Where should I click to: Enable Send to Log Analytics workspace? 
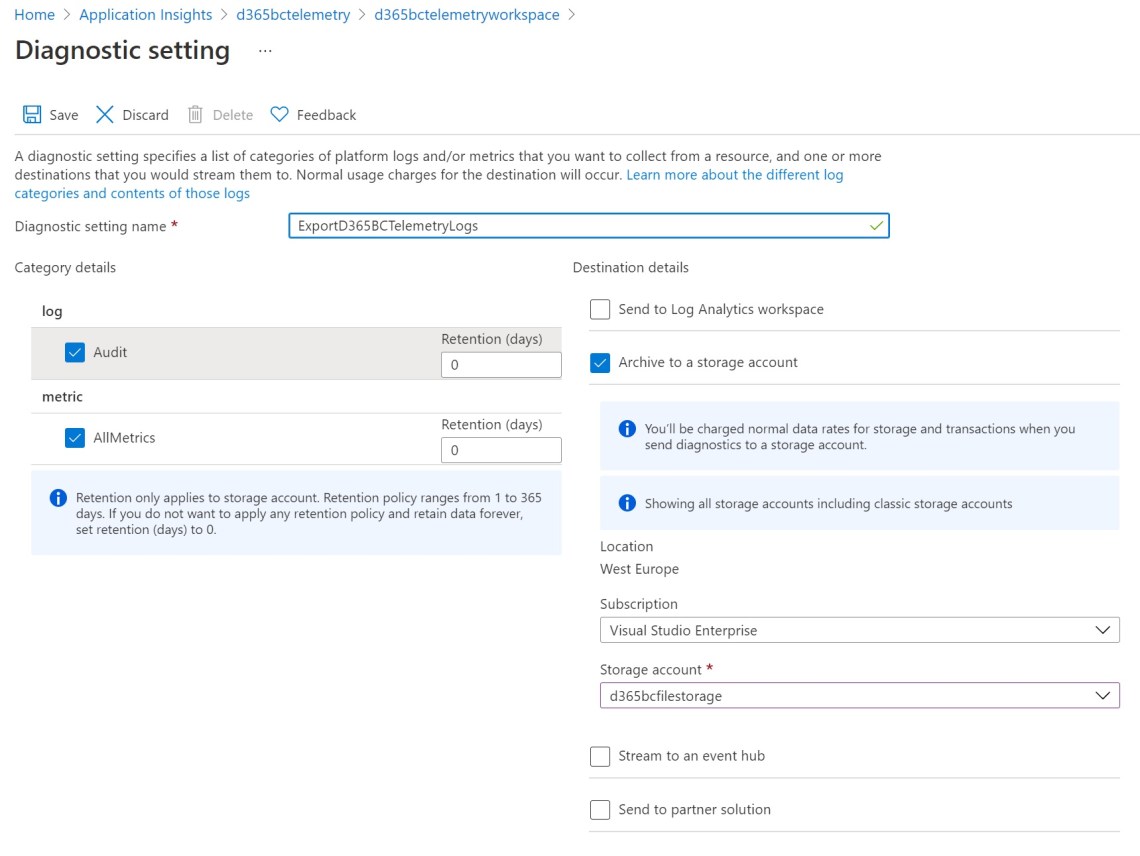[x=599, y=309]
